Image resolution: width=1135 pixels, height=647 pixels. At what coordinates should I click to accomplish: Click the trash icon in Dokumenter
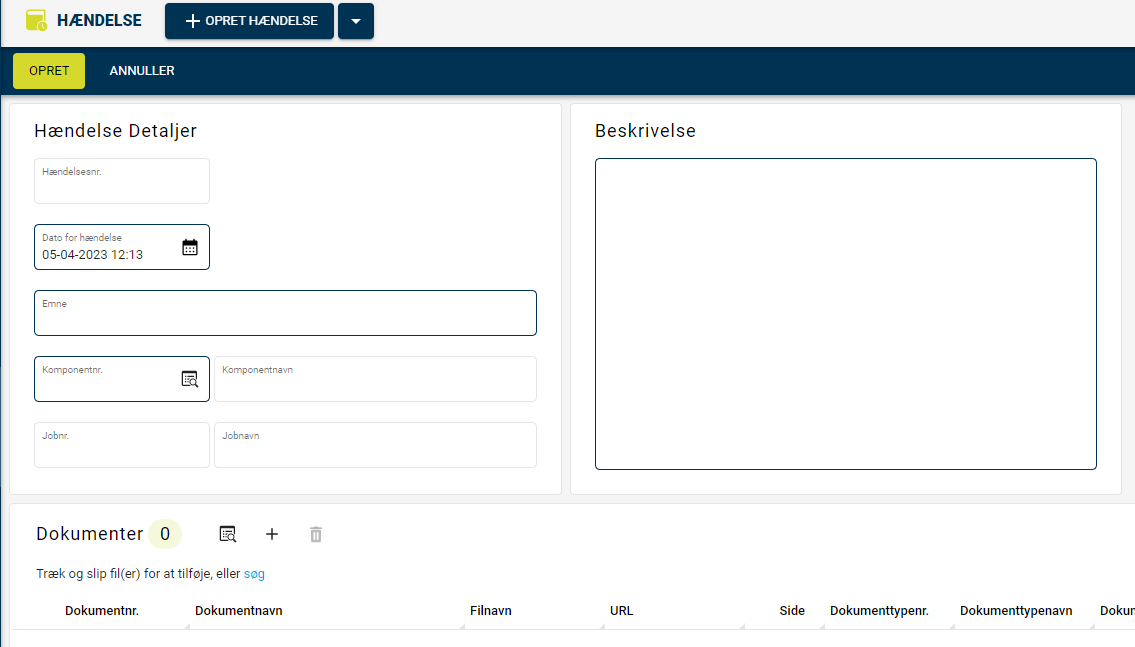point(316,534)
